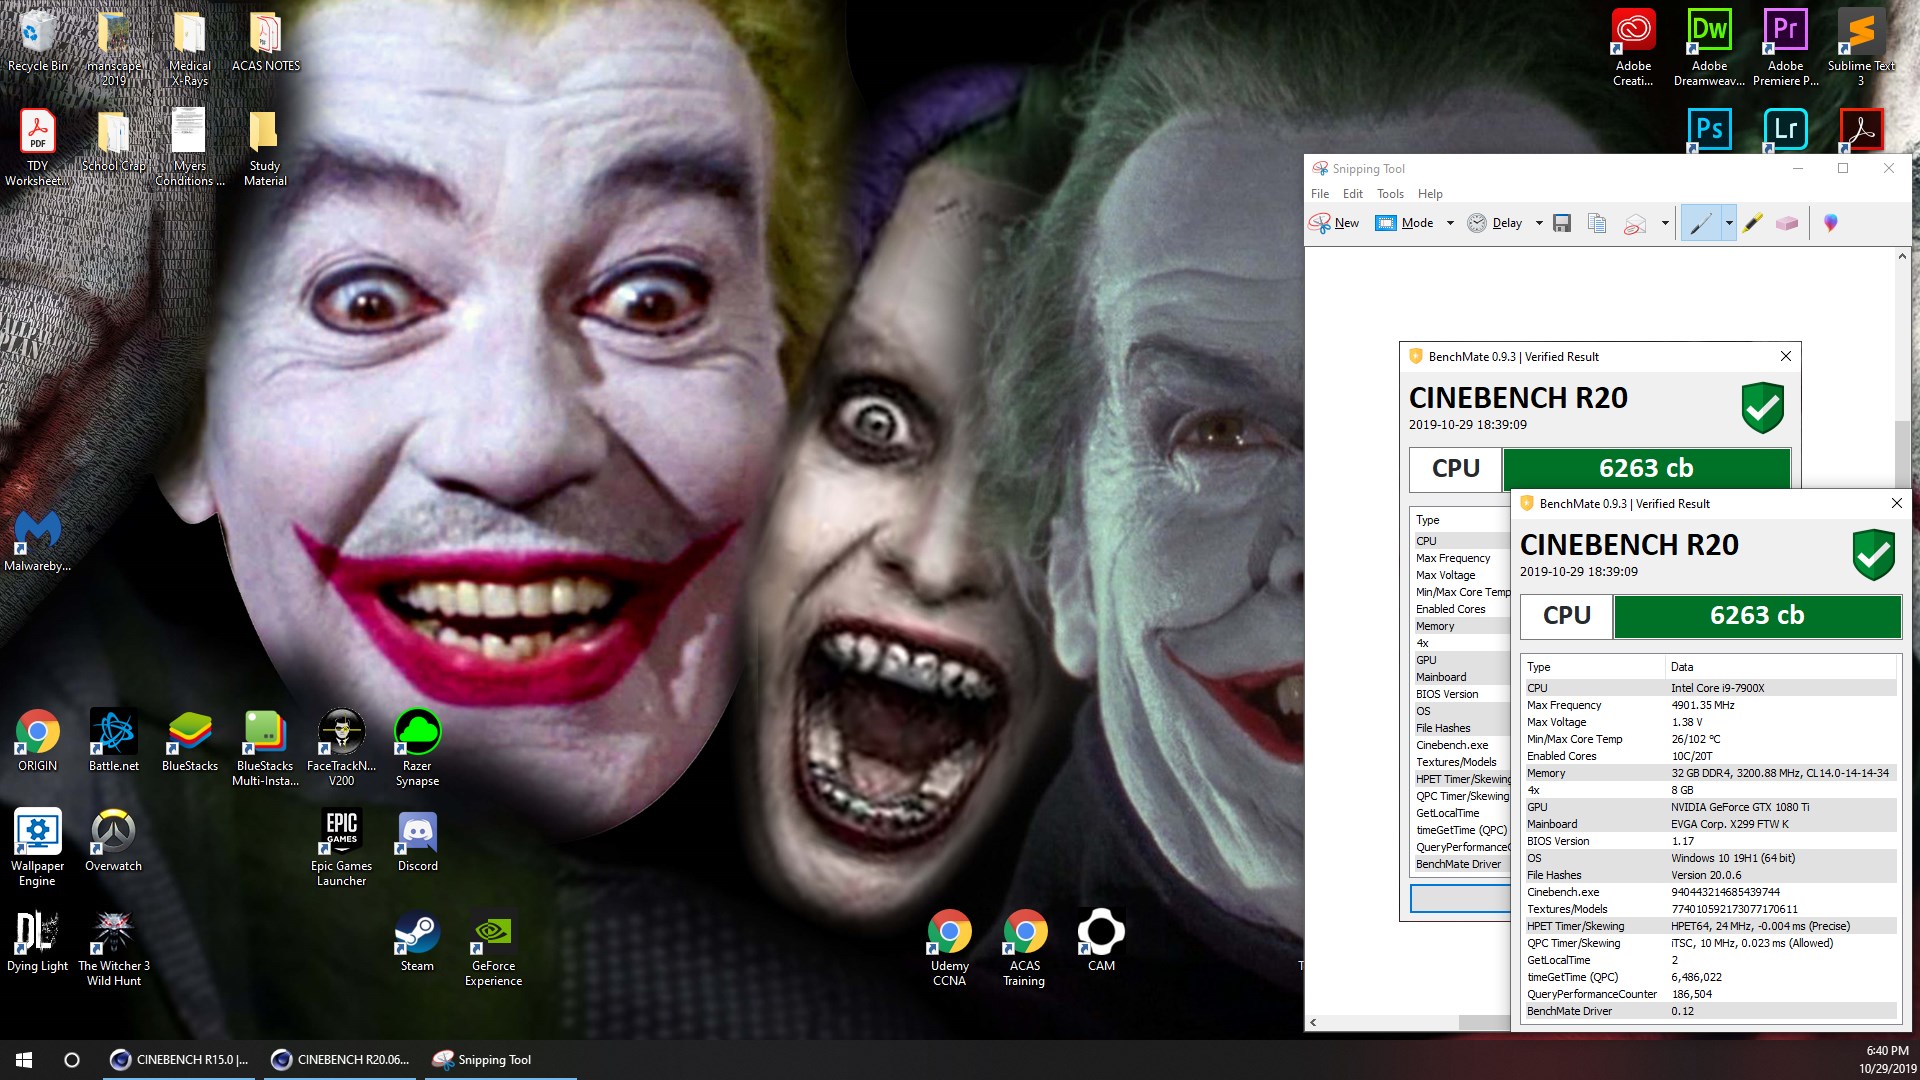Screen dimensions: 1920x1080
Task: Click the NVIDIA GeForce GTX 1080 Ti value
Action: tap(1740, 807)
